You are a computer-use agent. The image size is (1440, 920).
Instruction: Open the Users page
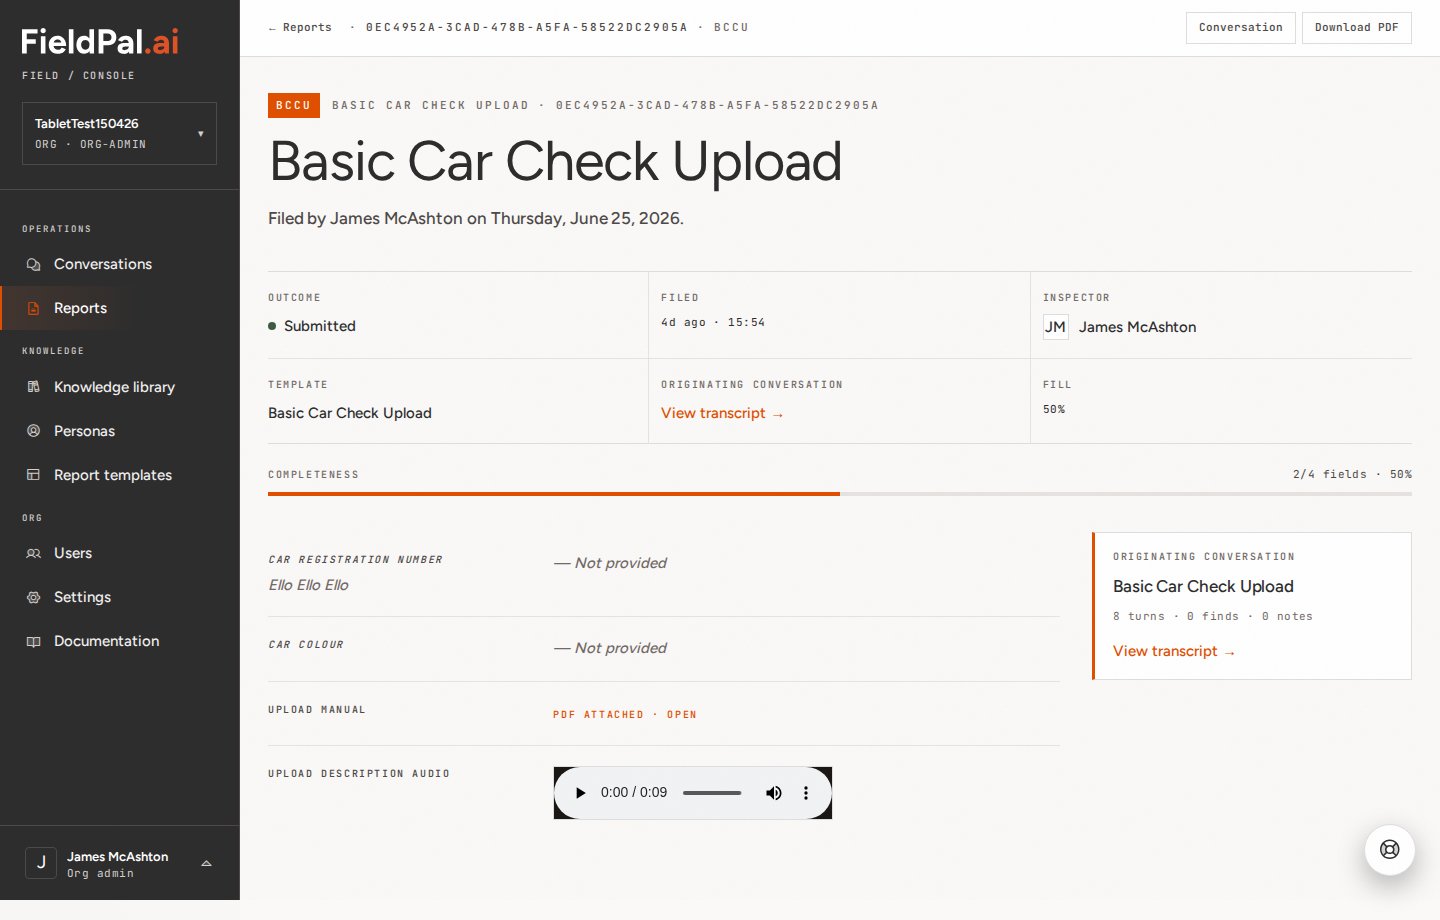[73, 553]
